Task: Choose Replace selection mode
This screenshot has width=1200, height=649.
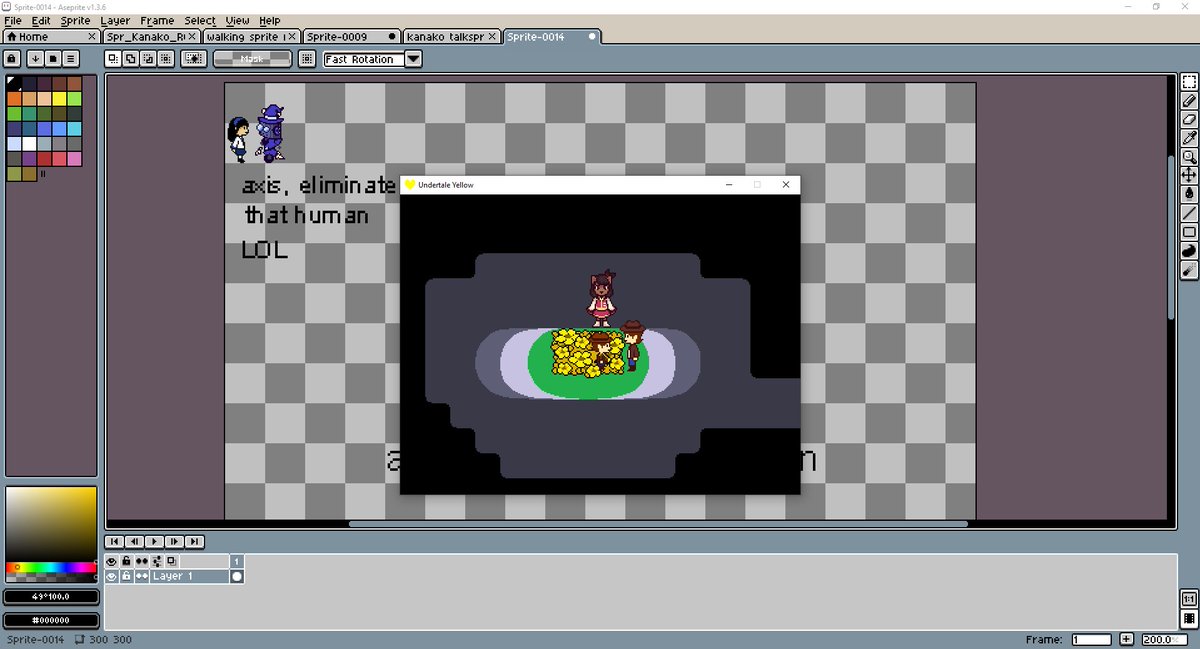Action: [114, 59]
